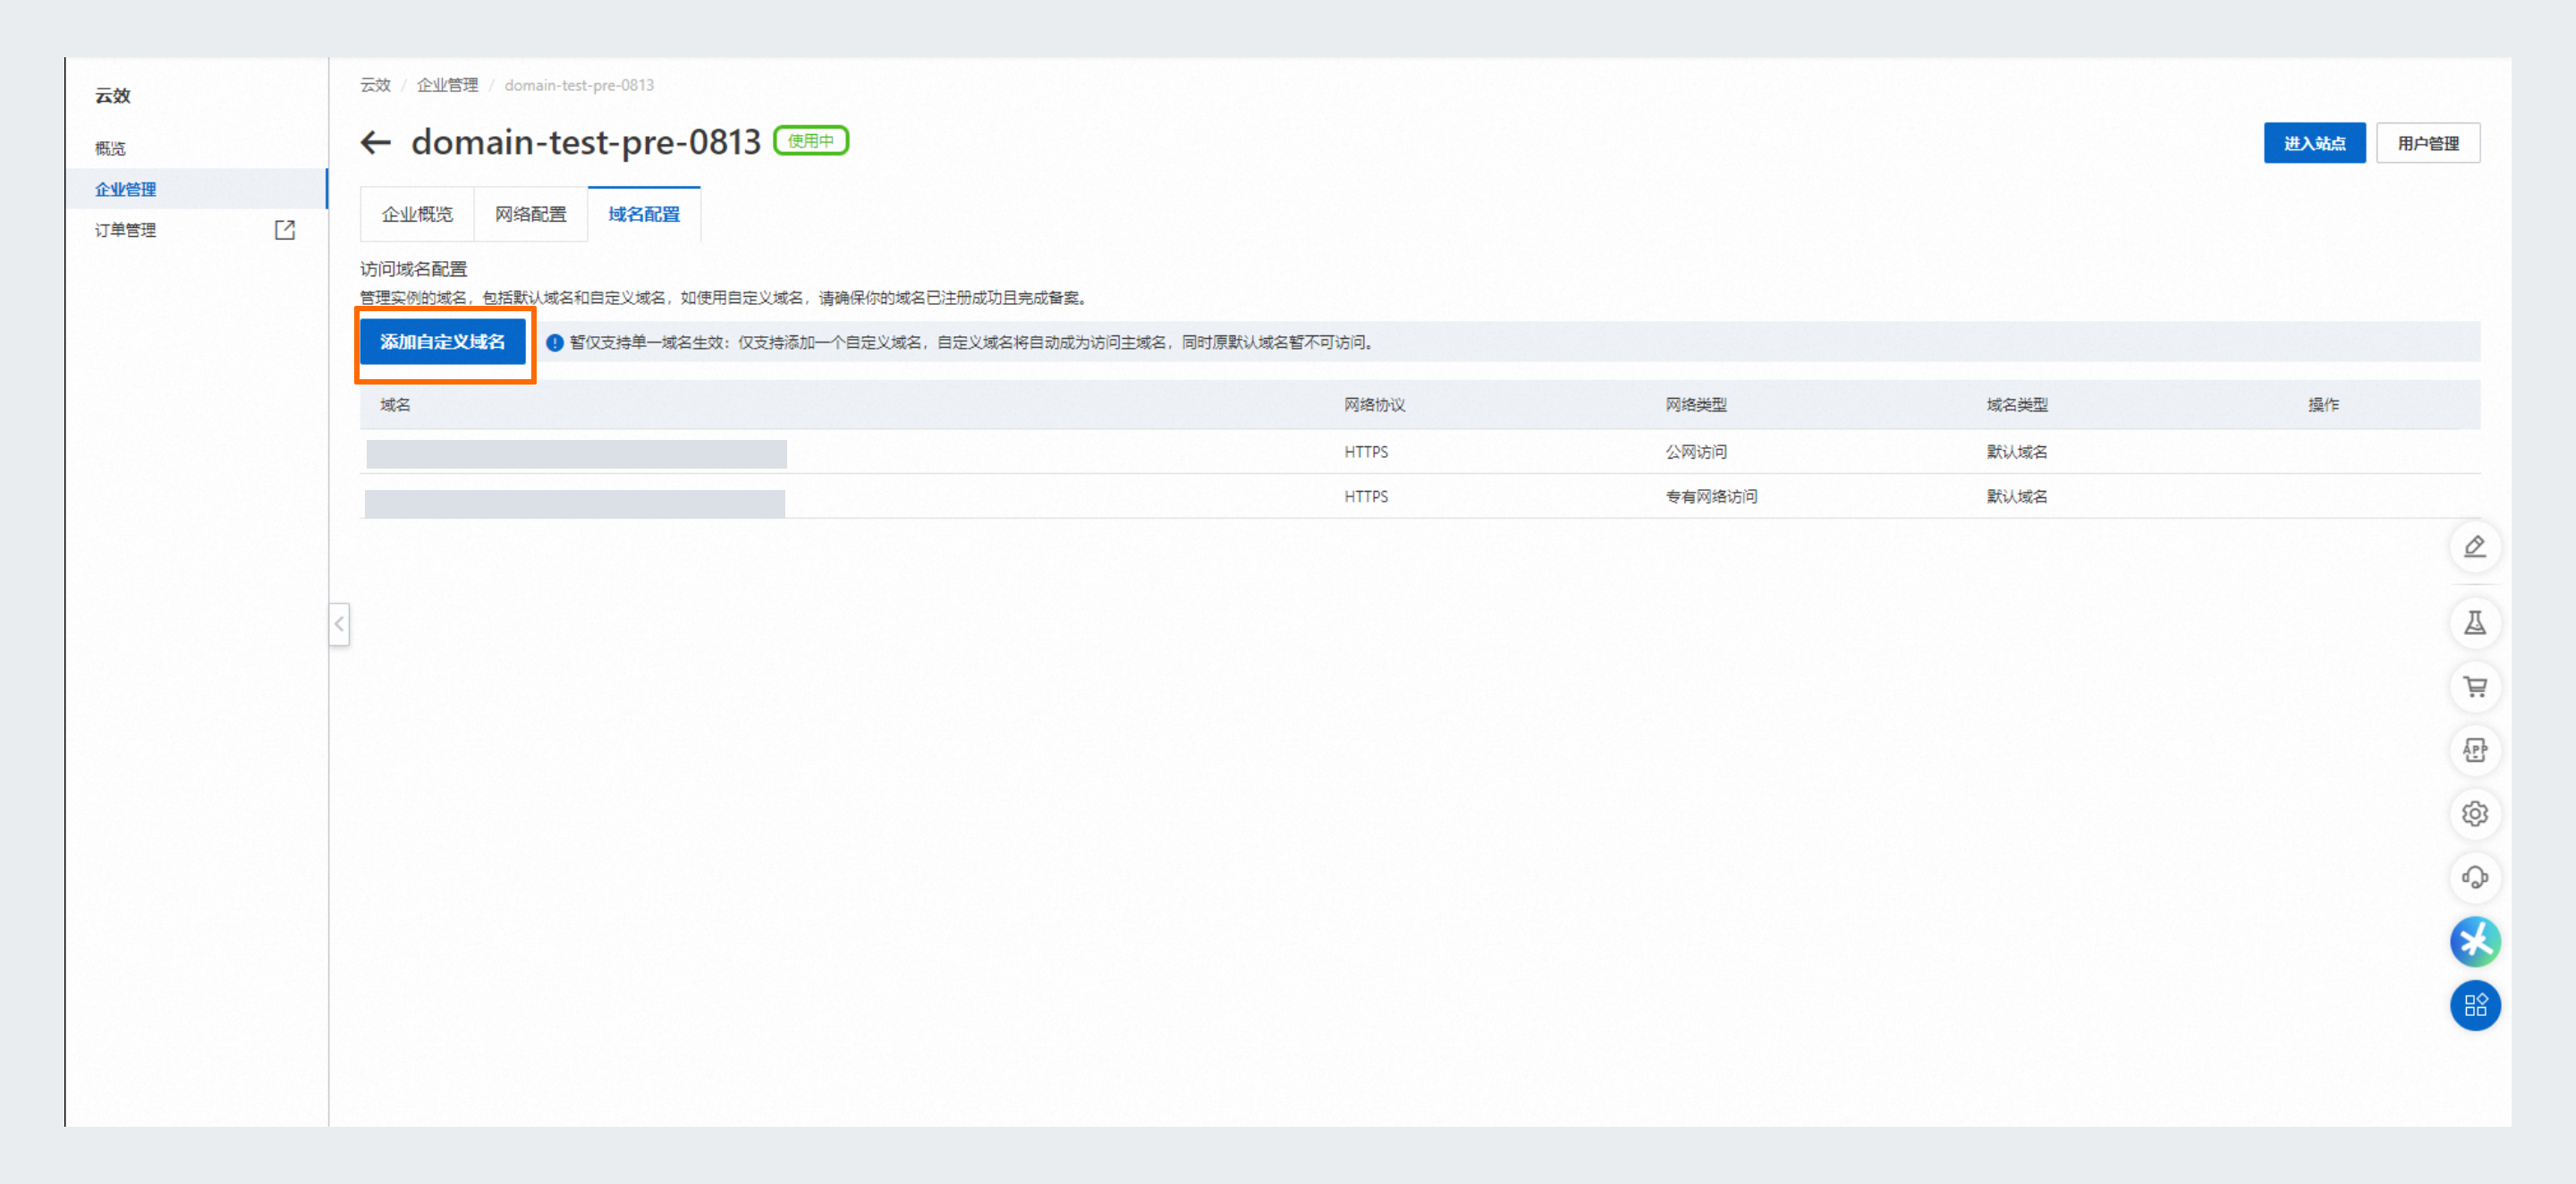
Task: Open 订单管理 in the sidebar
Action: 125,230
